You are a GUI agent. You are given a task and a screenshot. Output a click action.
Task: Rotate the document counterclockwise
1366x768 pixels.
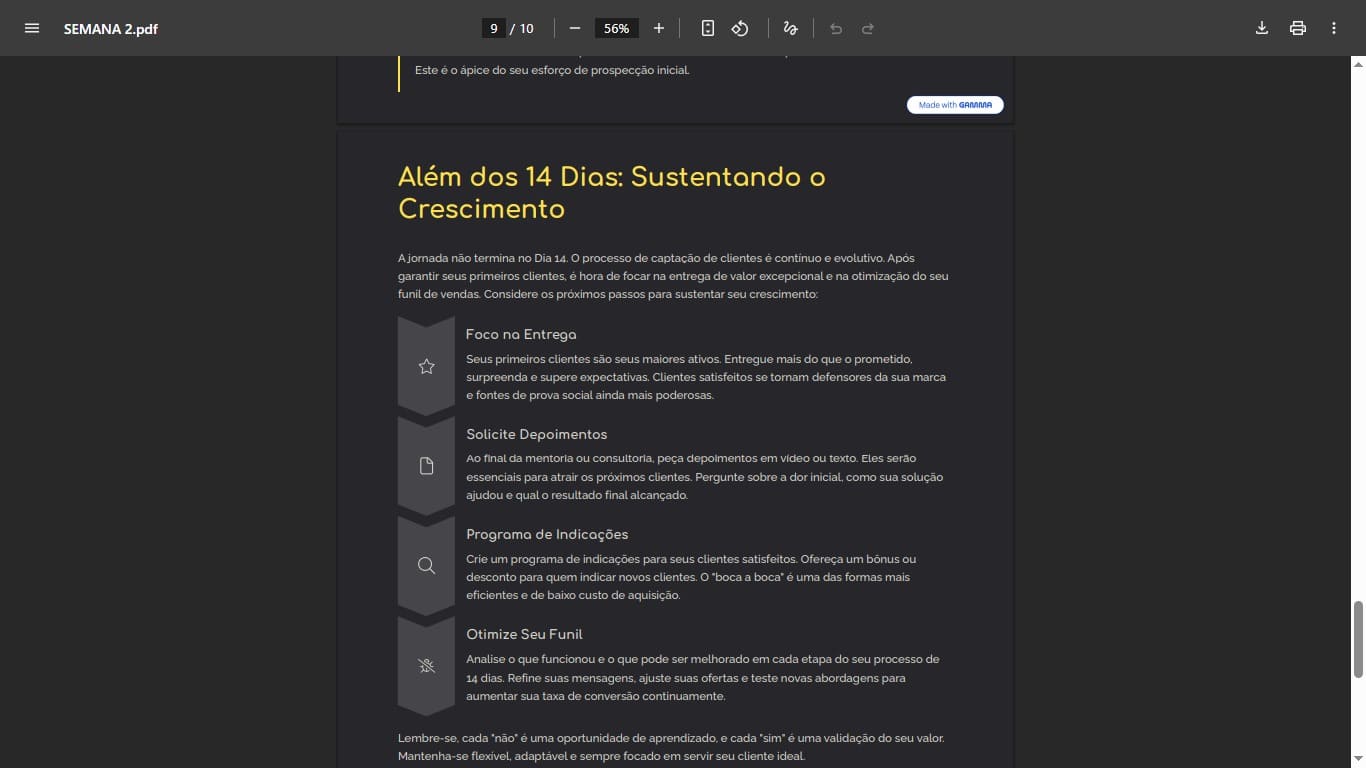(740, 28)
